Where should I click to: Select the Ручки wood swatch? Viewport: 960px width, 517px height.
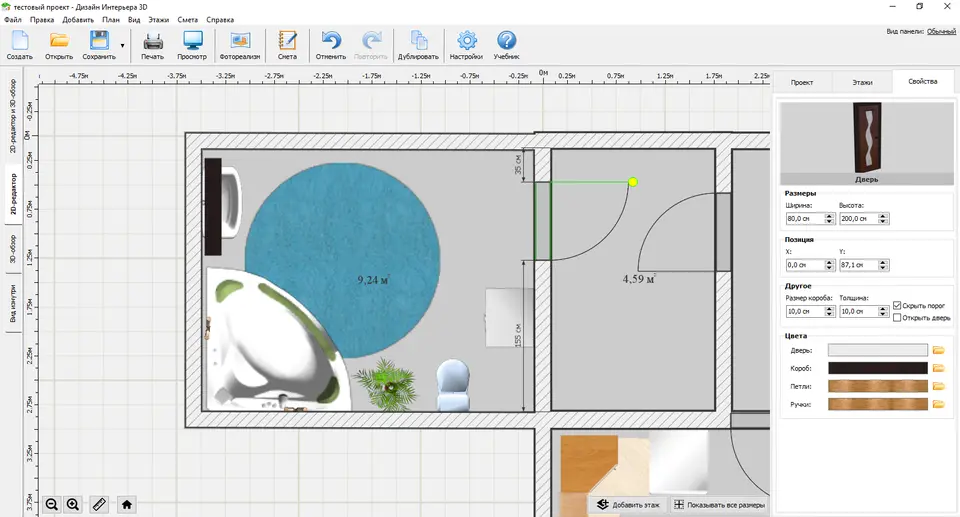877,404
